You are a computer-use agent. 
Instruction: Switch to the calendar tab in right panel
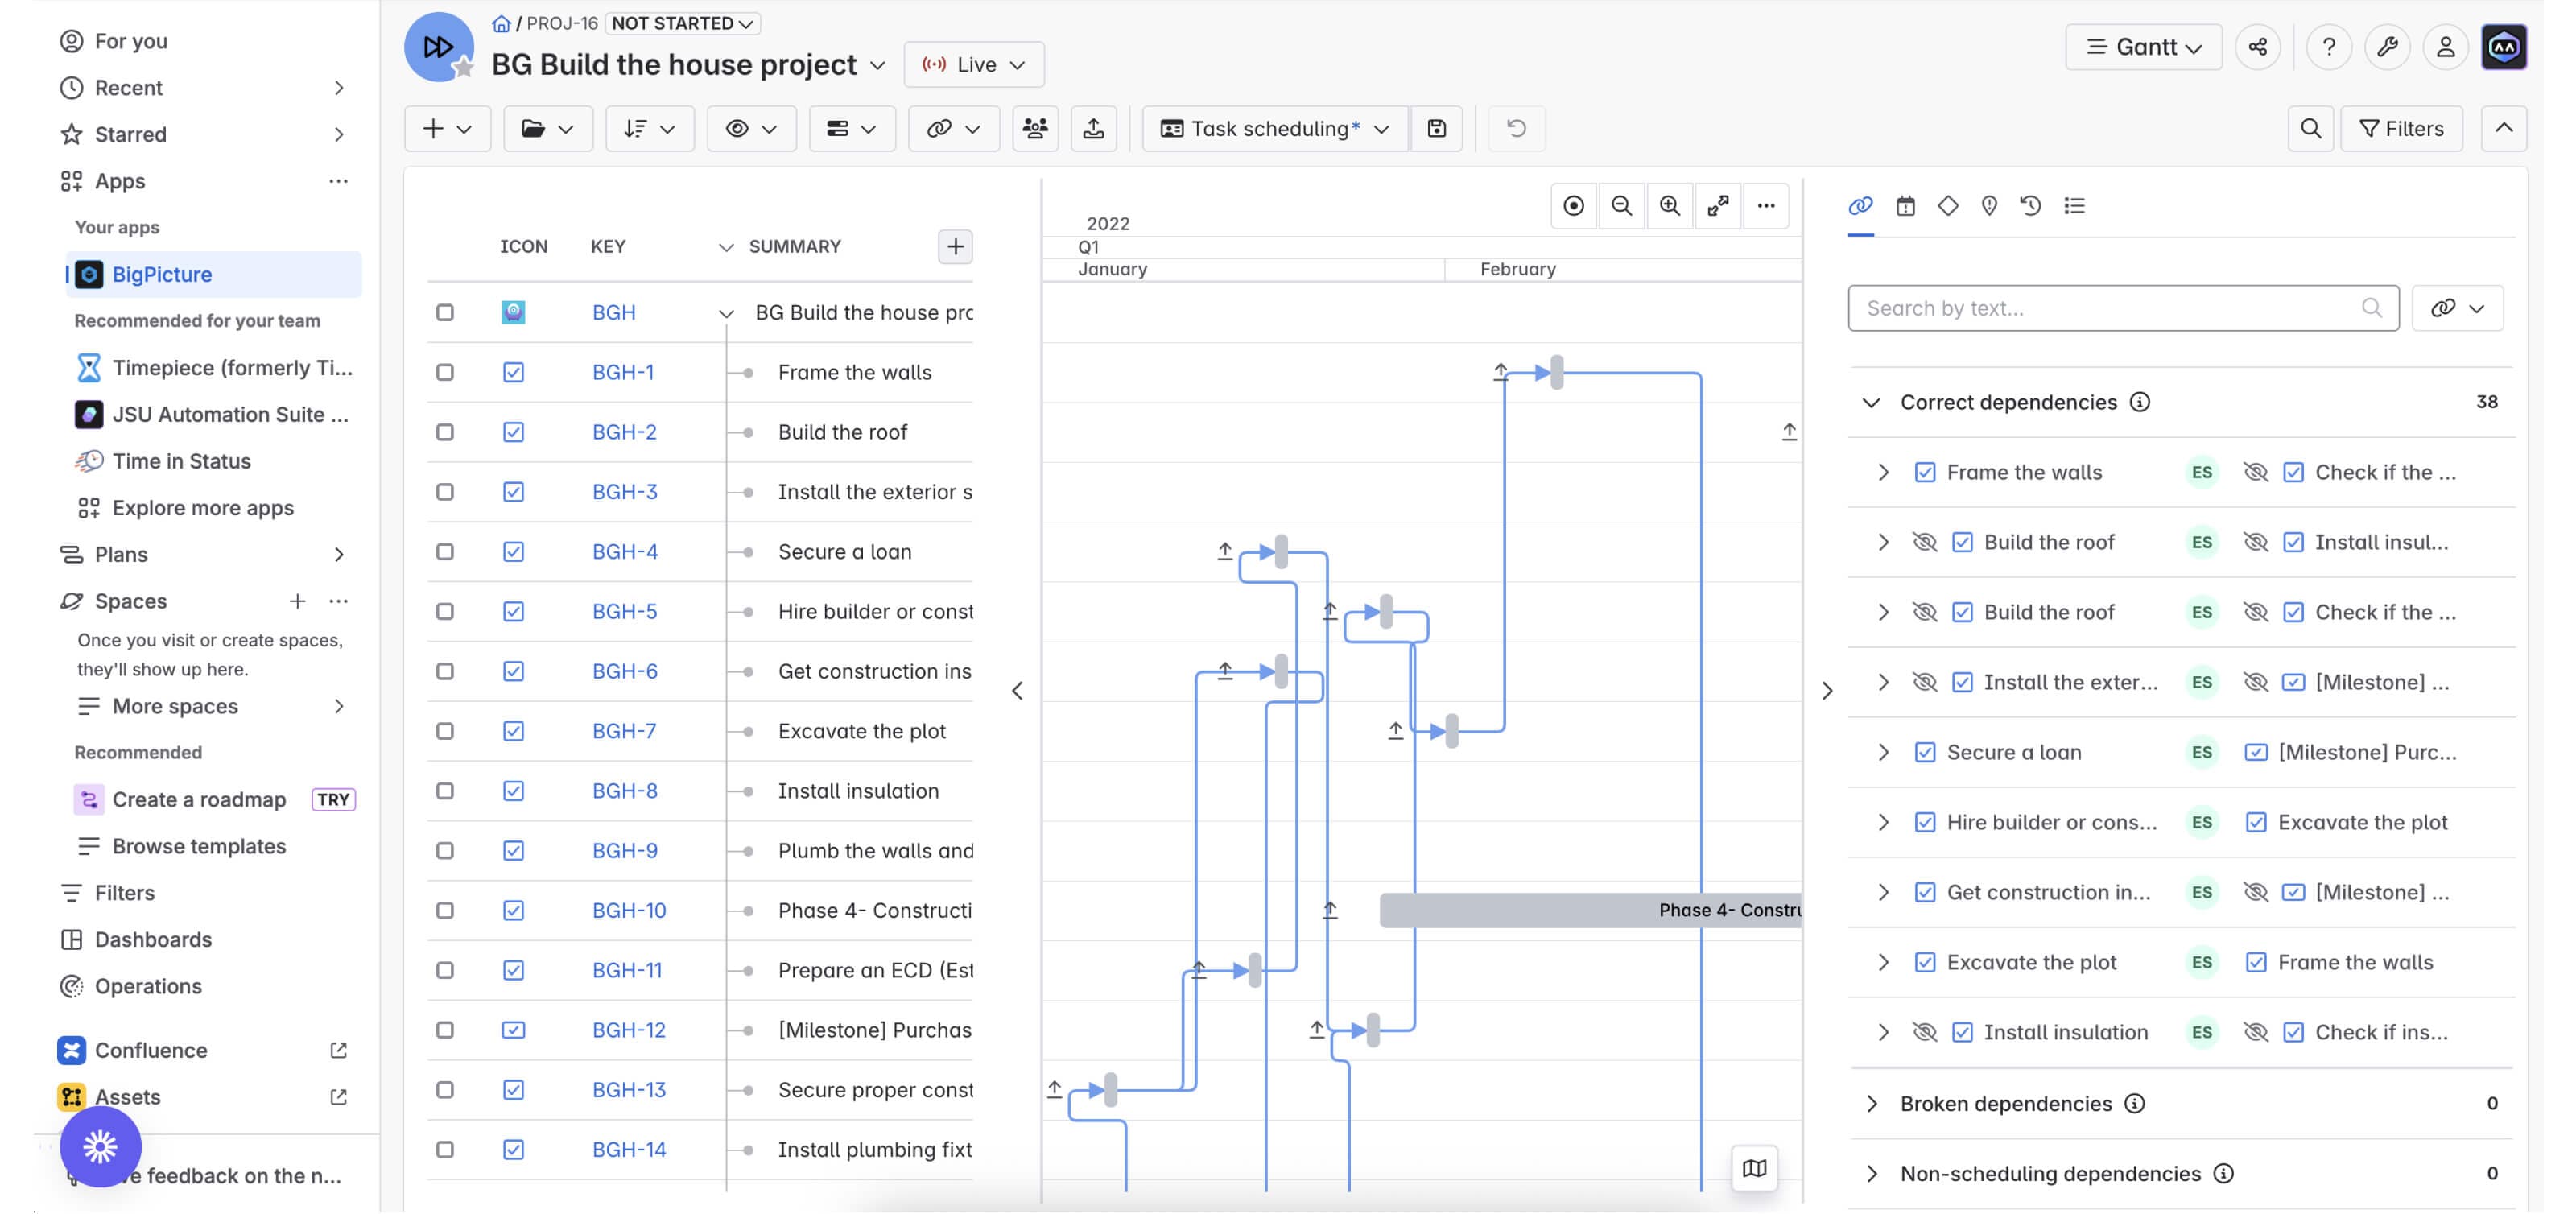1905,206
